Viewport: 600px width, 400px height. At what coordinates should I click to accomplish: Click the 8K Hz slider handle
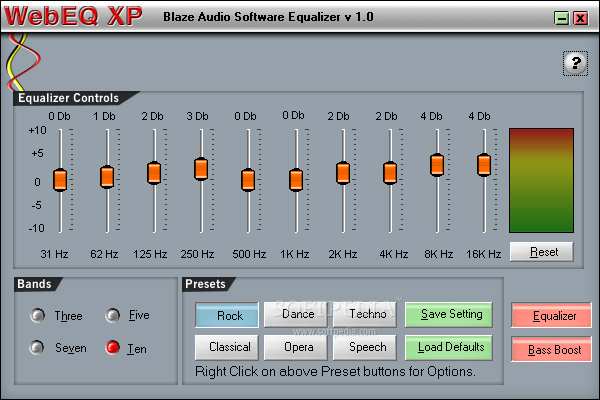[437, 165]
